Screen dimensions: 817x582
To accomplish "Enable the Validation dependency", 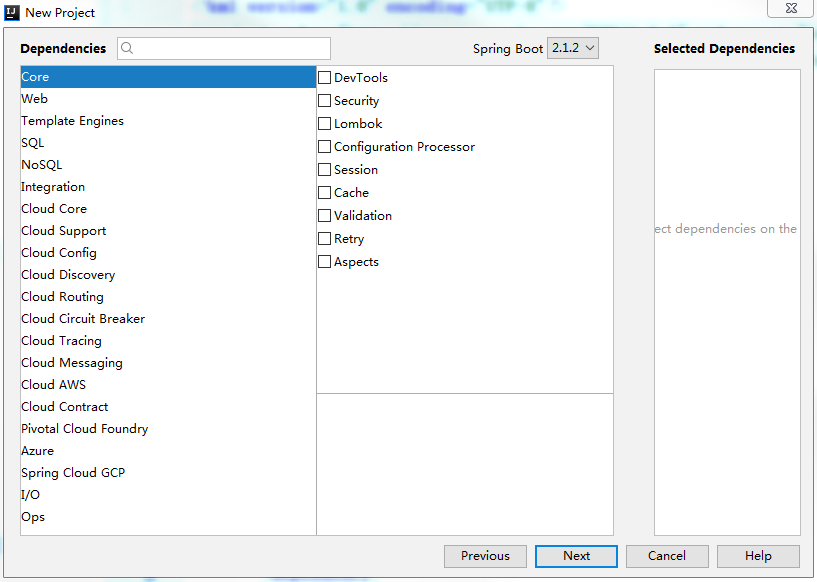I will [324, 215].
